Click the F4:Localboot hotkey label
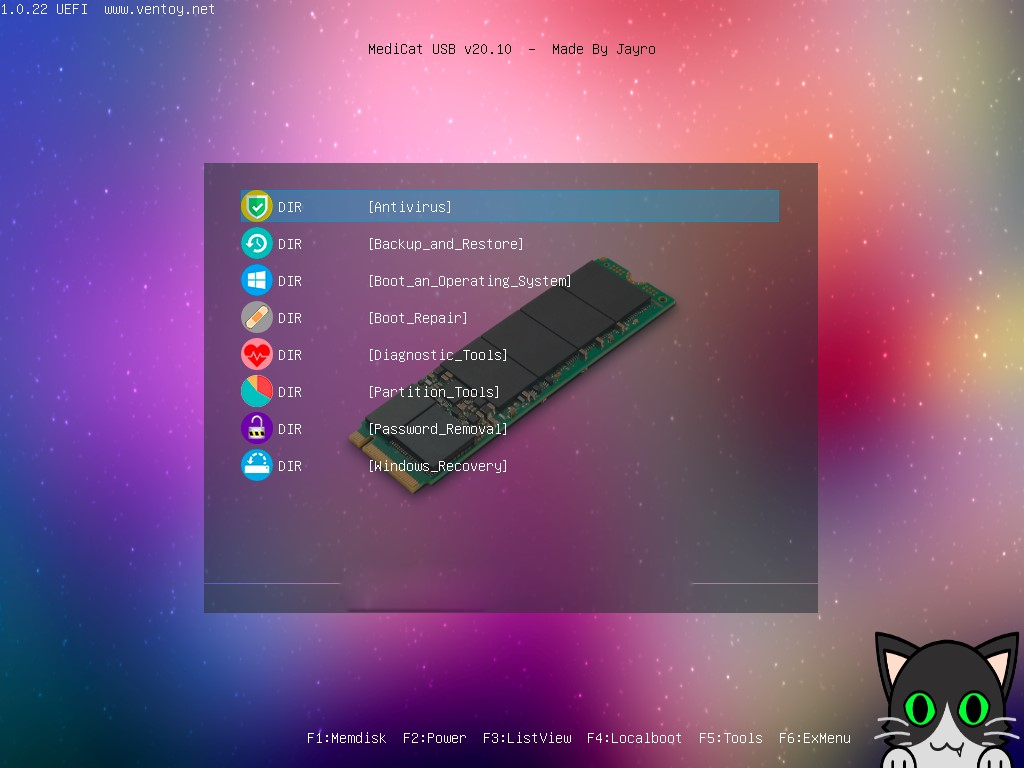Screen dimensions: 1024x768 pyautogui.click(x=634, y=738)
